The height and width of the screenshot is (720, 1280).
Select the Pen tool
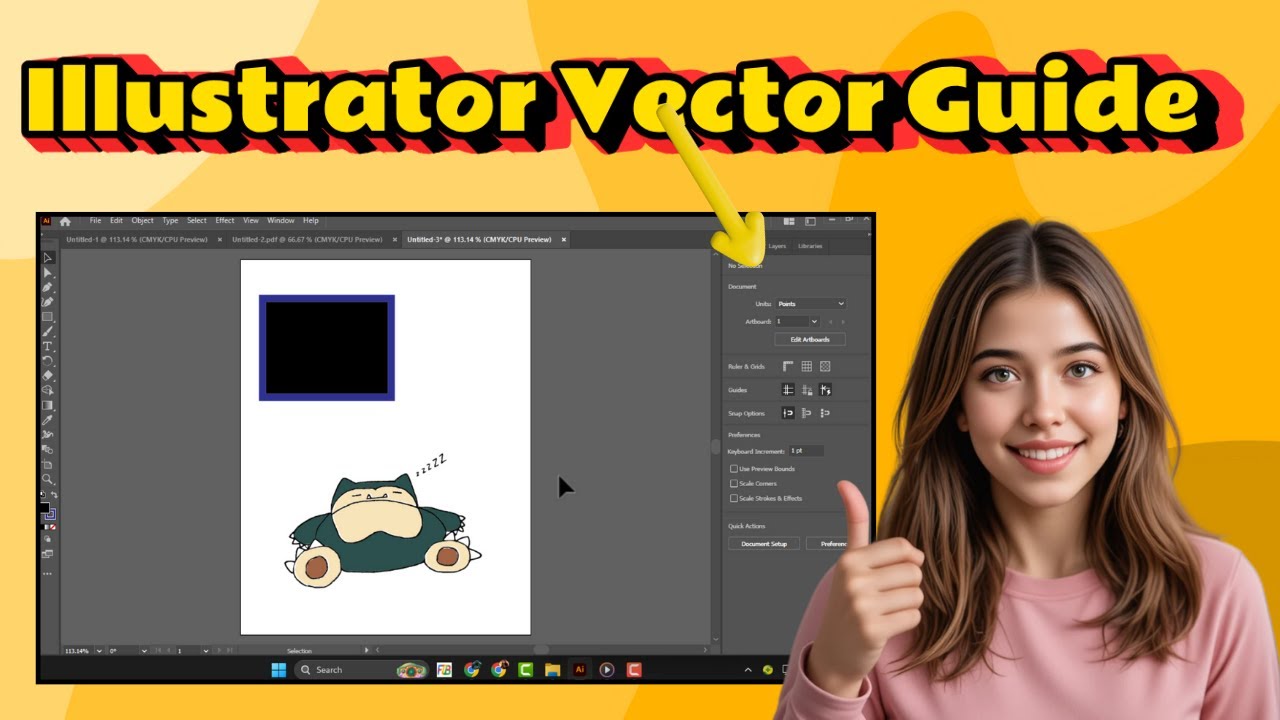coord(48,287)
